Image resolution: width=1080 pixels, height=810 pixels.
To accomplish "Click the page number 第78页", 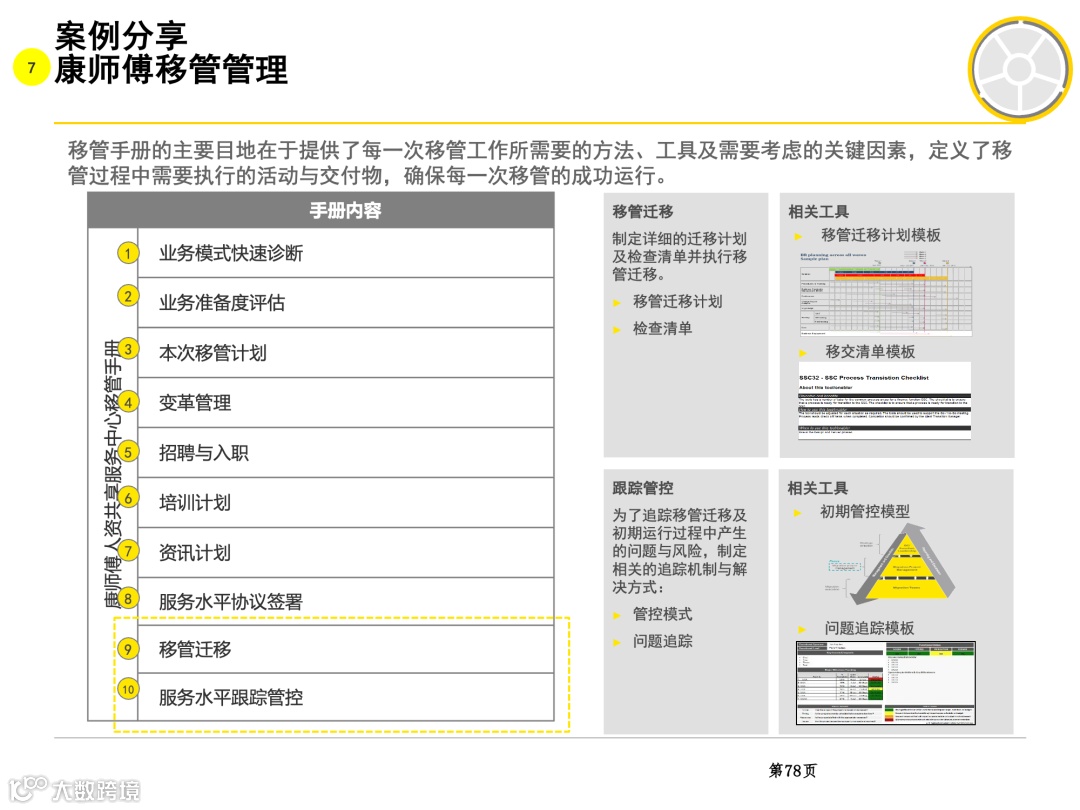I will point(793,771).
